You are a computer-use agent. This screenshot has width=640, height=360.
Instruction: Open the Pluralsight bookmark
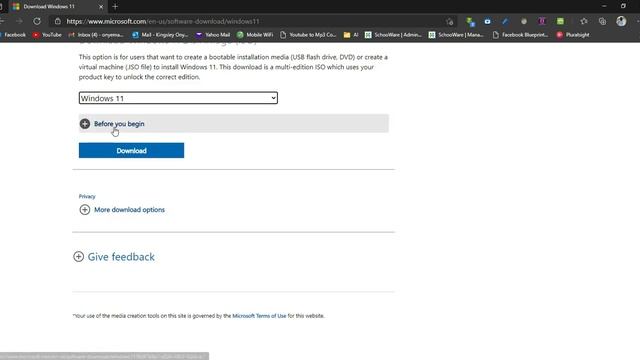click(x=573, y=35)
